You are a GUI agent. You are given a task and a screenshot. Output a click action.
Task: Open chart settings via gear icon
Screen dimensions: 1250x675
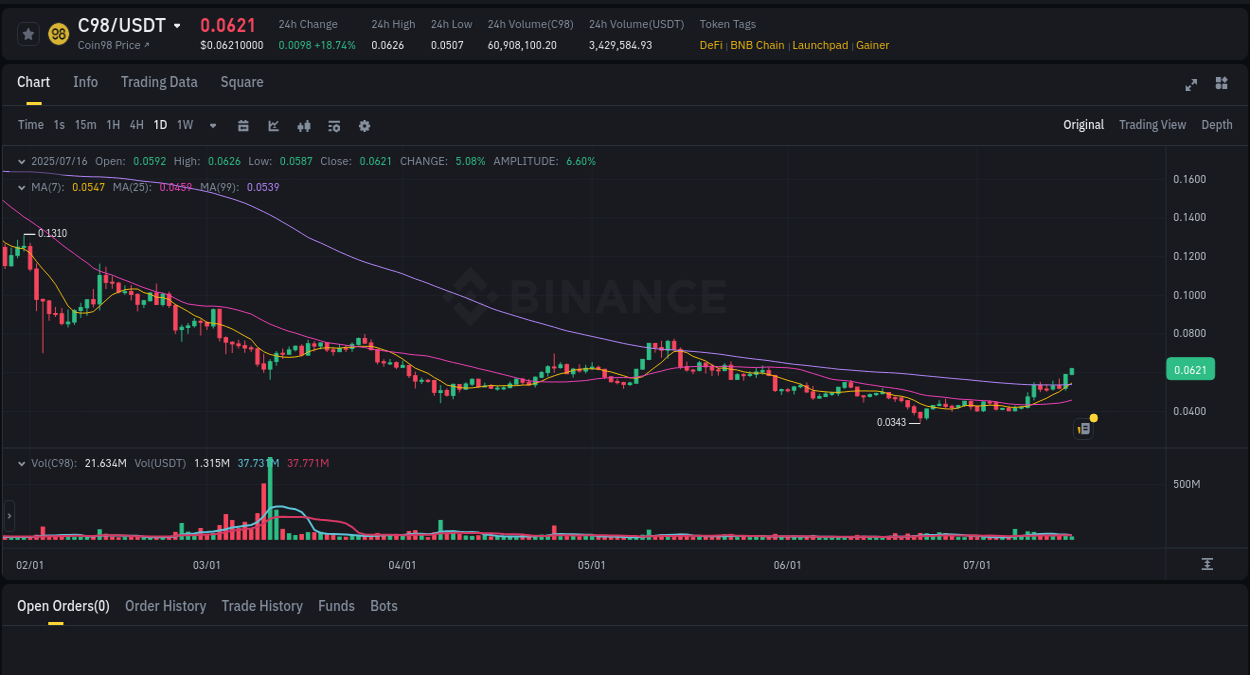(364, 125)
